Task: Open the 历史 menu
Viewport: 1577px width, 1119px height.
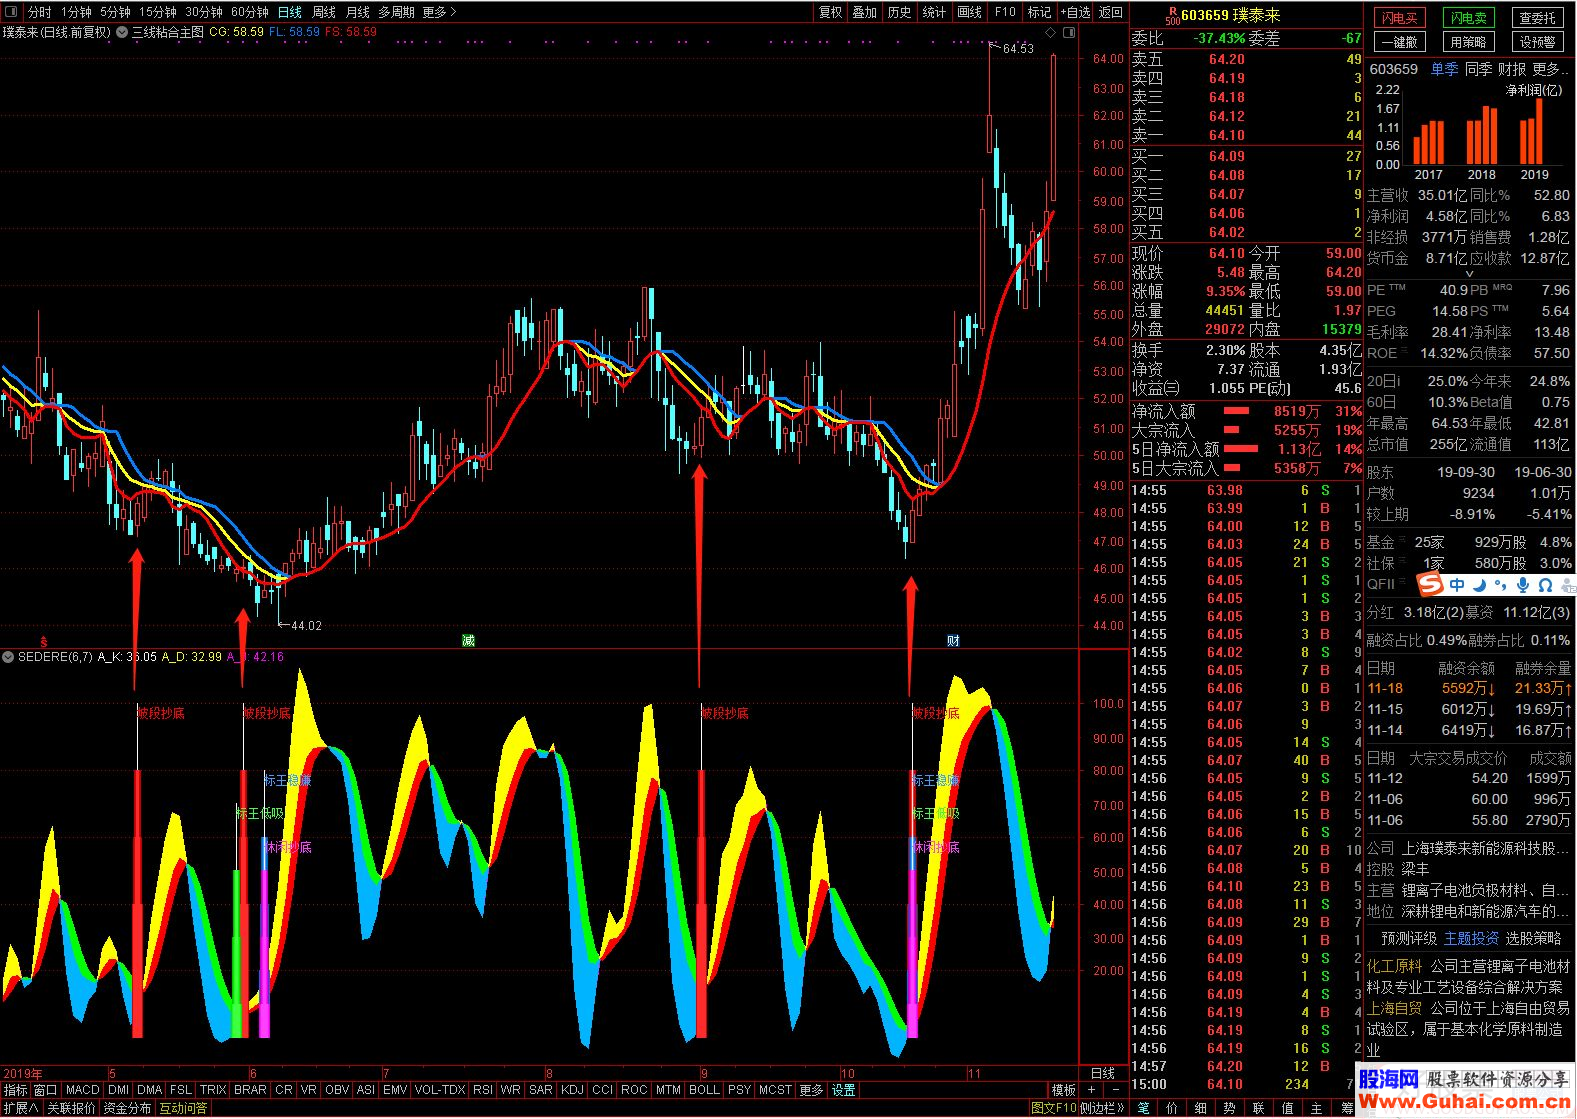Action: pos(900,12)
